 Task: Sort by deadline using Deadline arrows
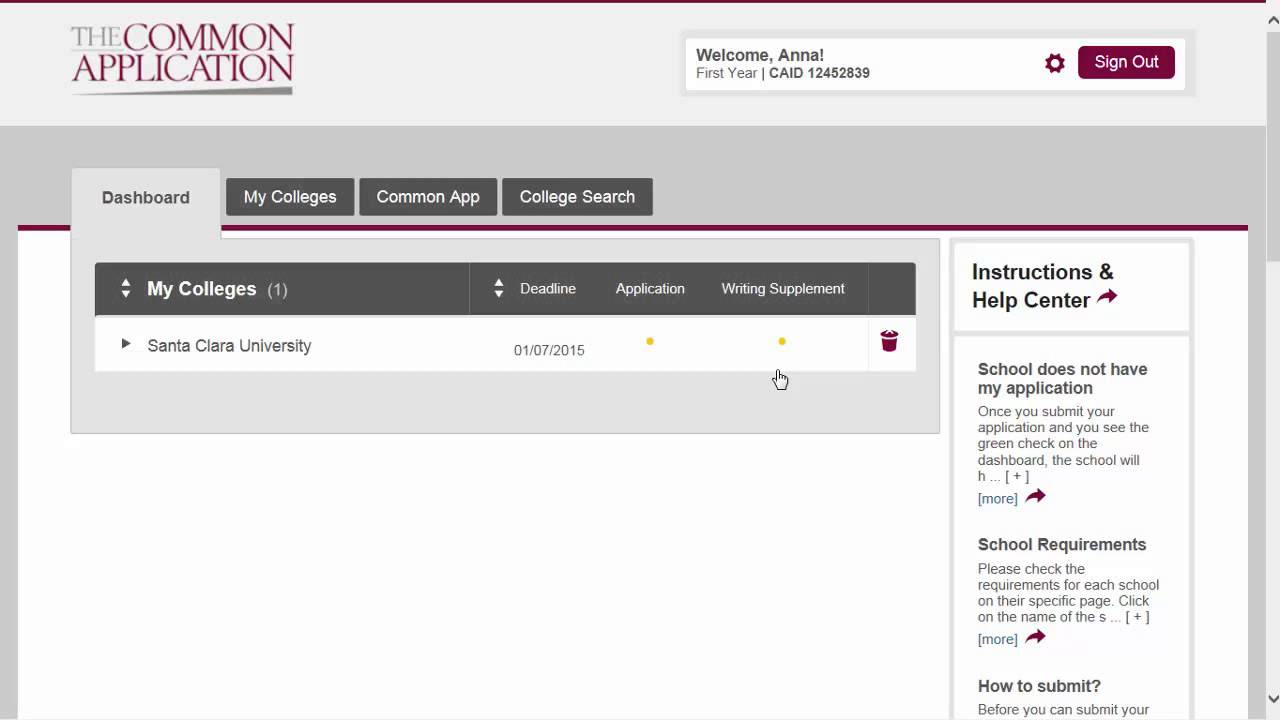point(499,289)
